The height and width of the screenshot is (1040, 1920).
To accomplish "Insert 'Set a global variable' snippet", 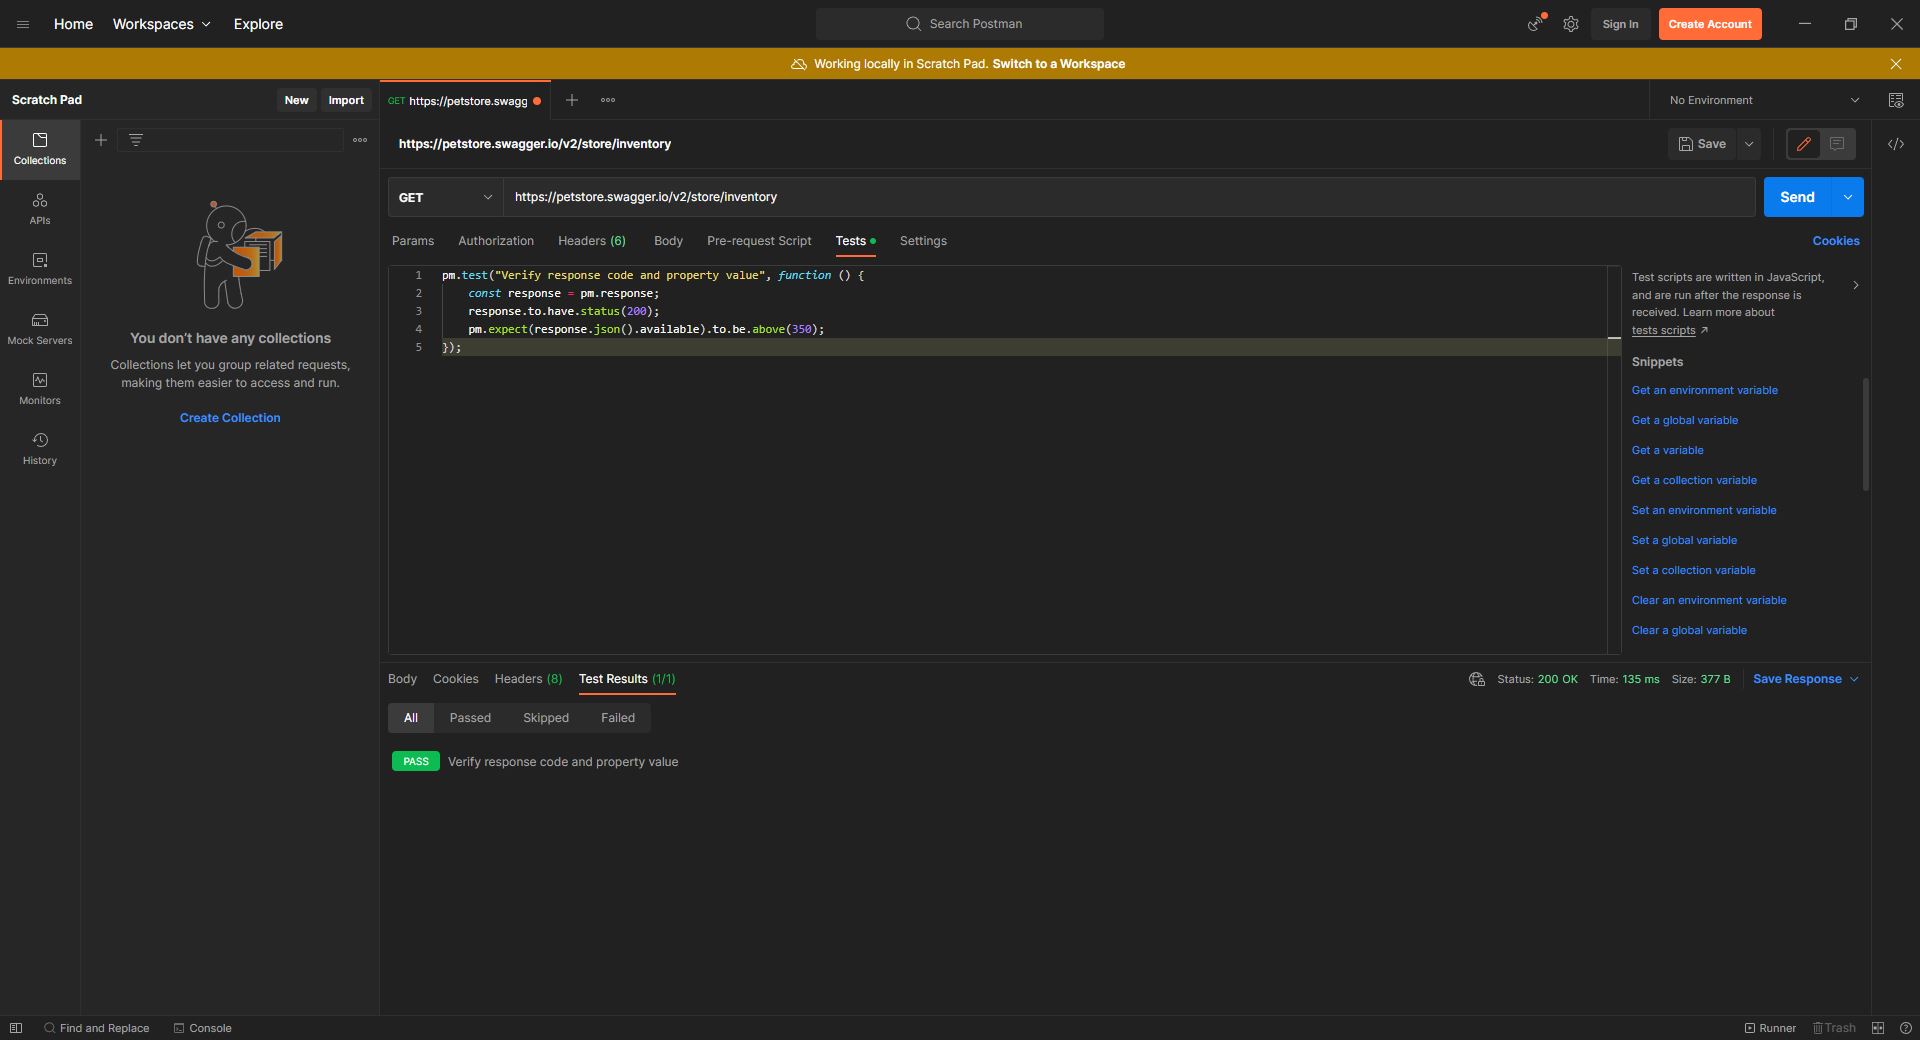I will 1684,540.
